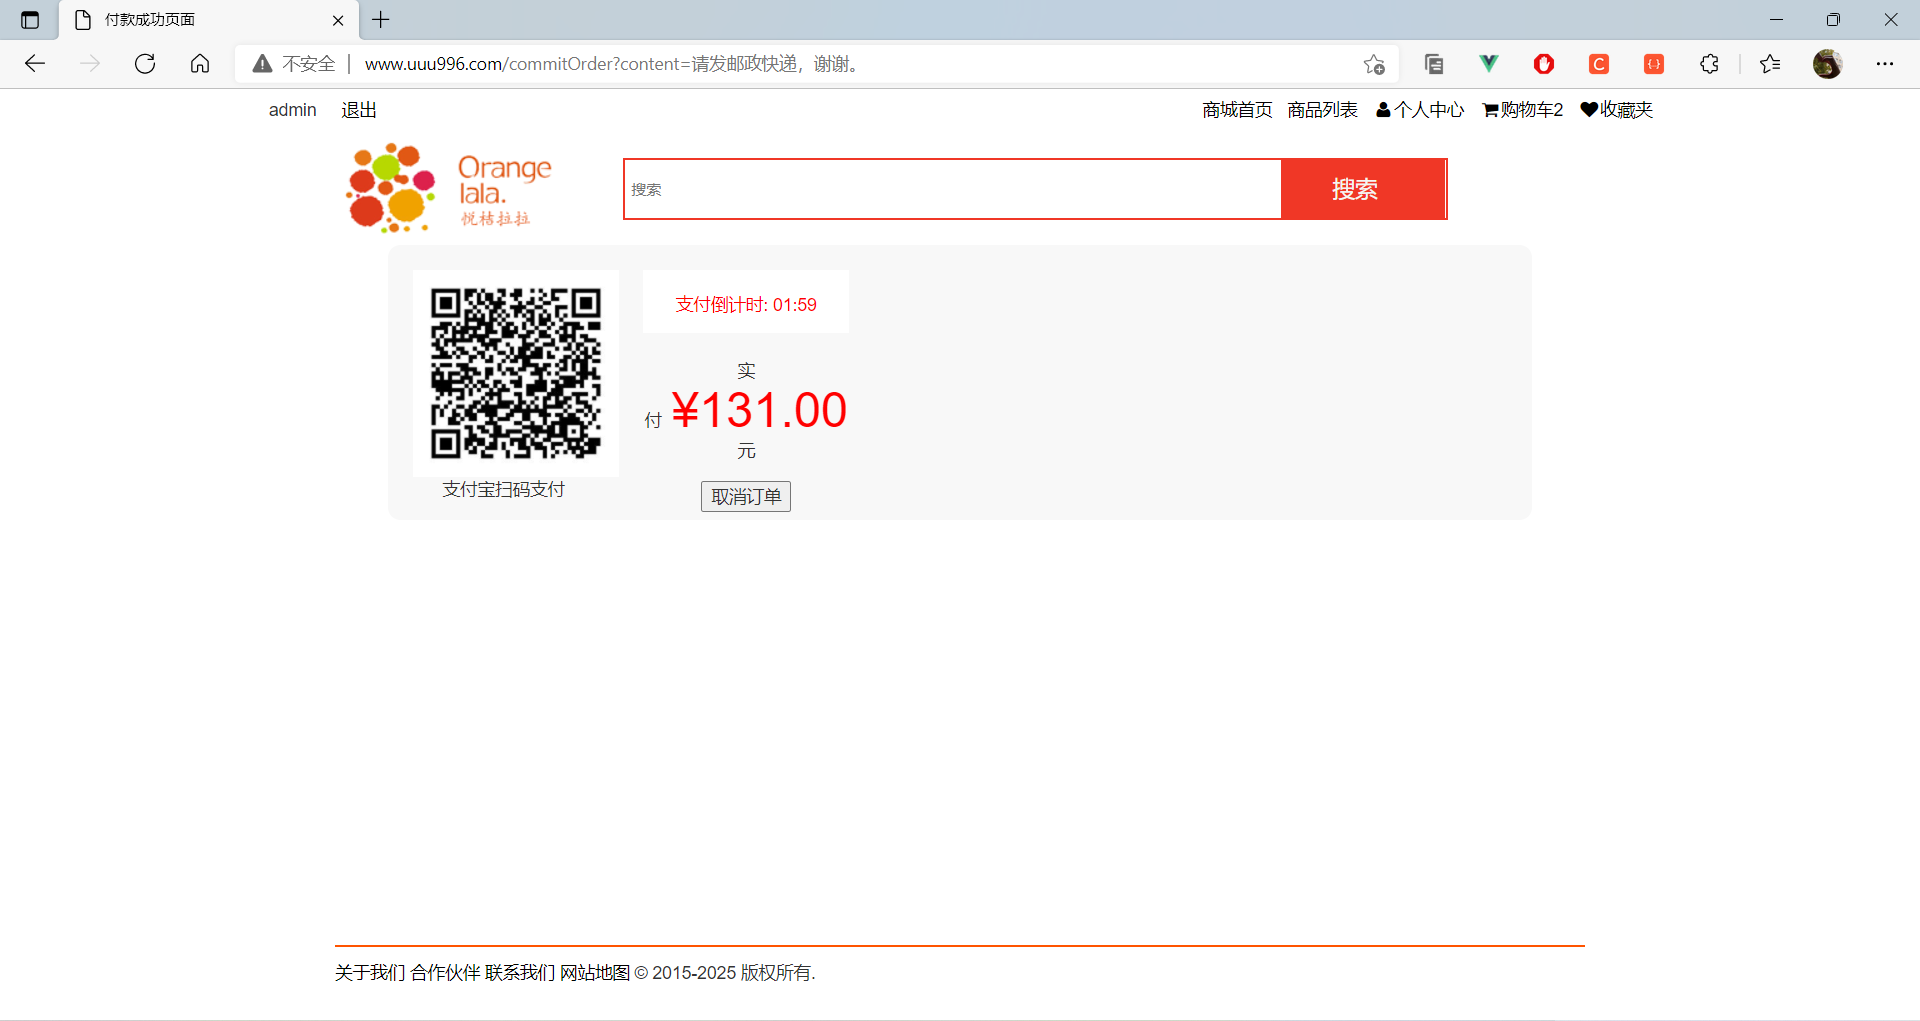Open the tab actions menu icon
Image resolution: width=1920 pixels, height=1021 pixels.
point(30,20)
